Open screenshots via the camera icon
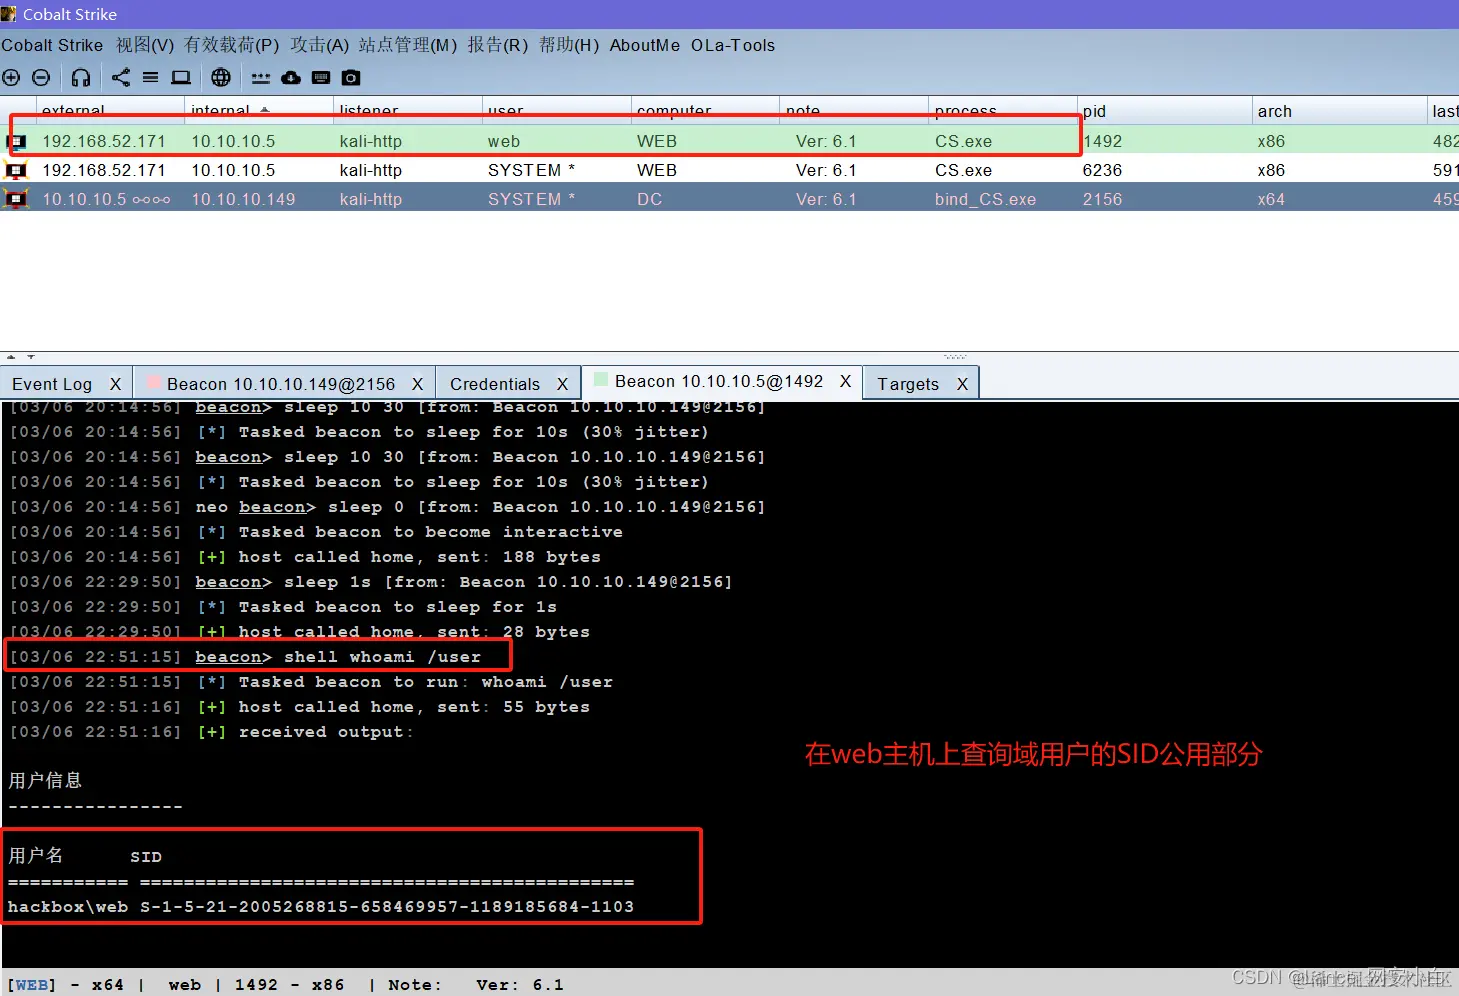The width and height of the screenshot is (1459, 996). pos(351,77)
